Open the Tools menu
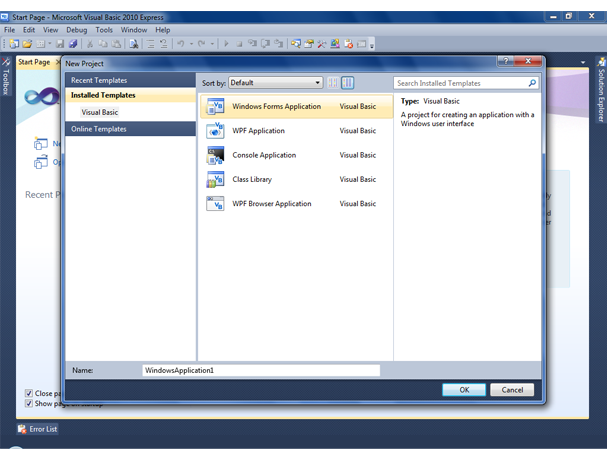Screen dimensions: 608x462 click(x=104, y=30)
